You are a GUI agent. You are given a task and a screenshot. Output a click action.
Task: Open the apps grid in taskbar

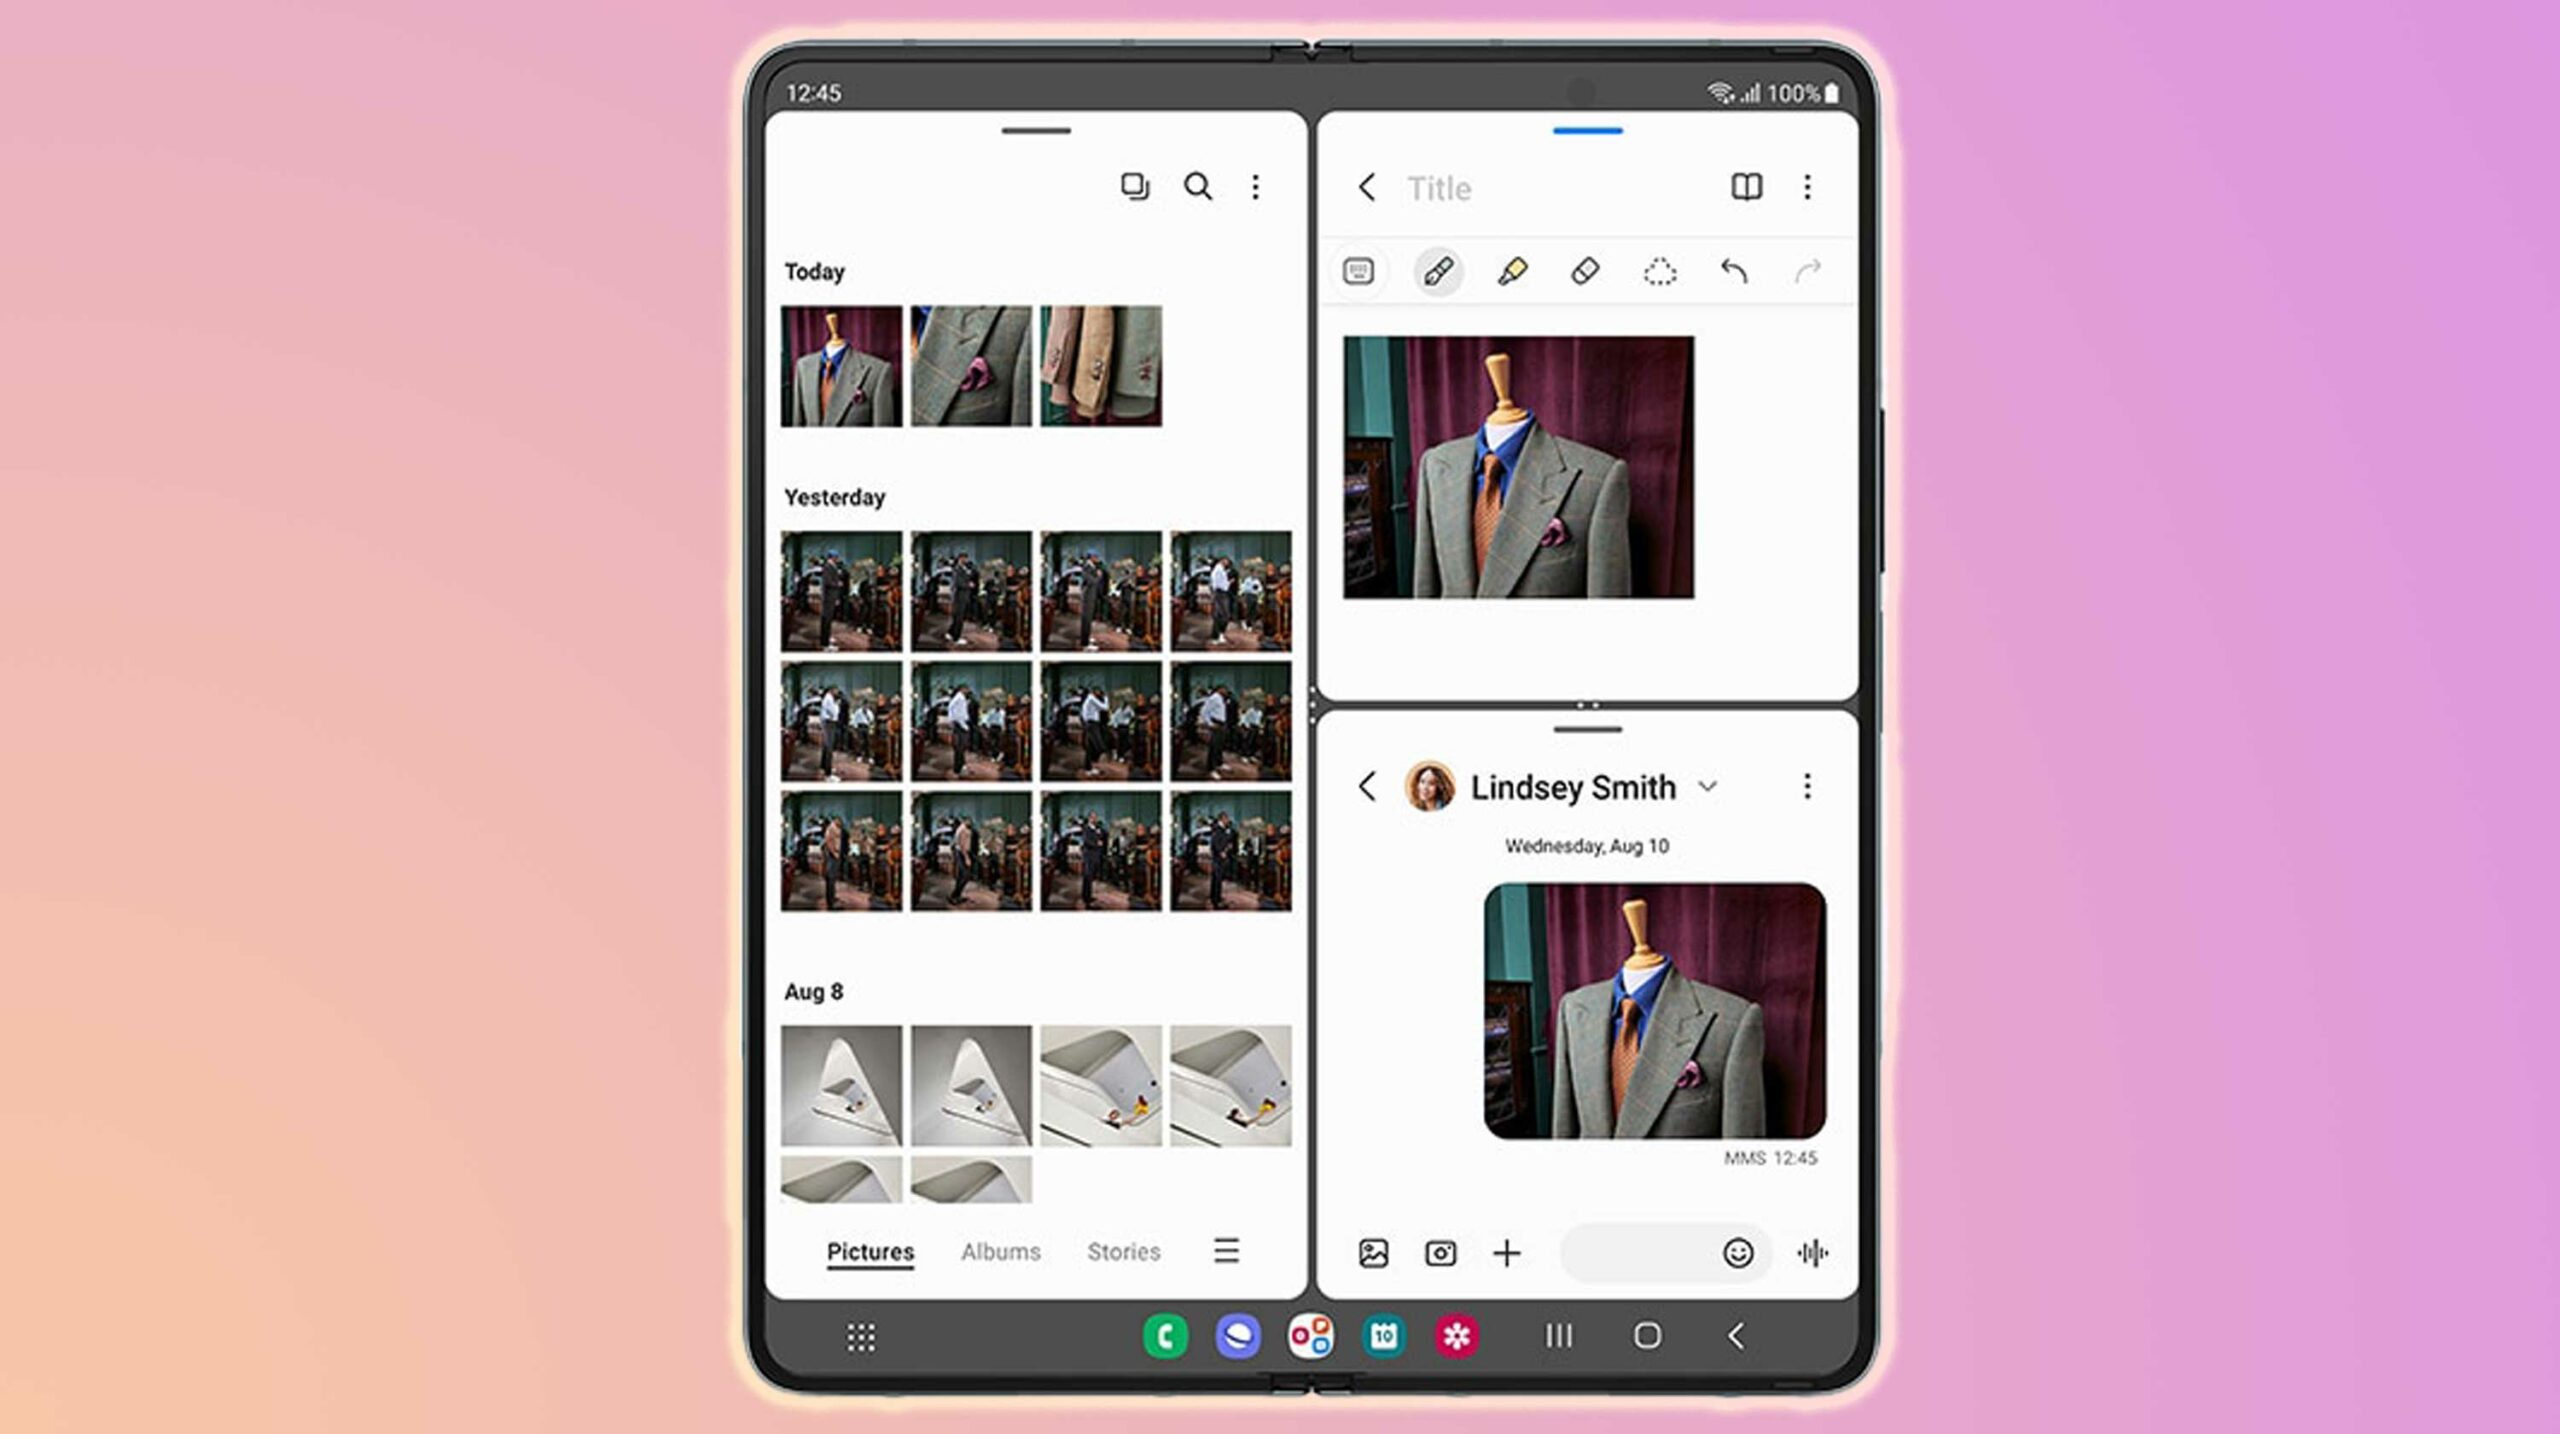(861, 1337)
